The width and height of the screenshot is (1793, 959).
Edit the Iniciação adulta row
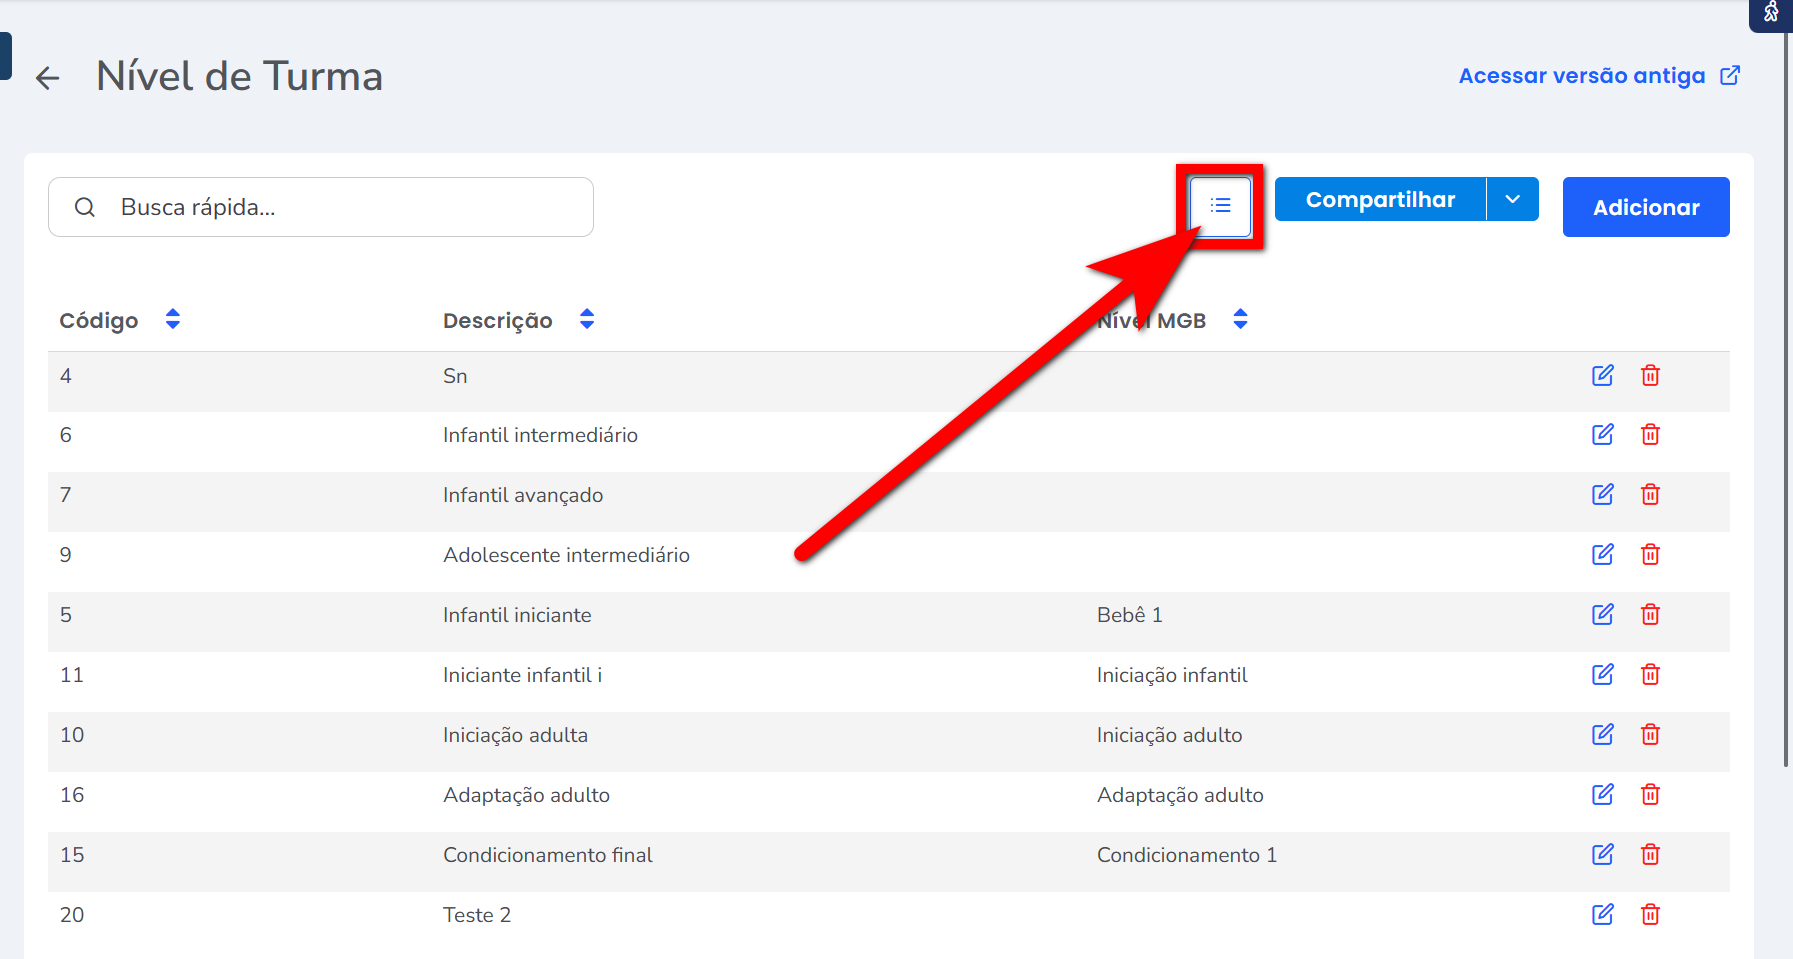click(x=1602, y=735)
